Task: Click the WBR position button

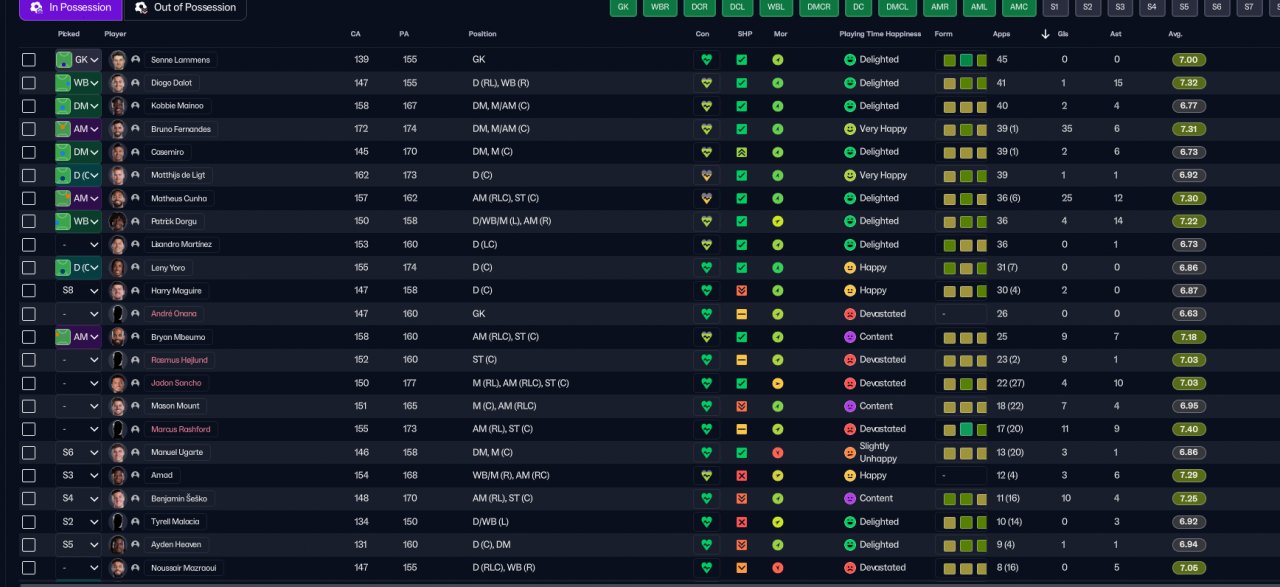Action: click(660, 7)
